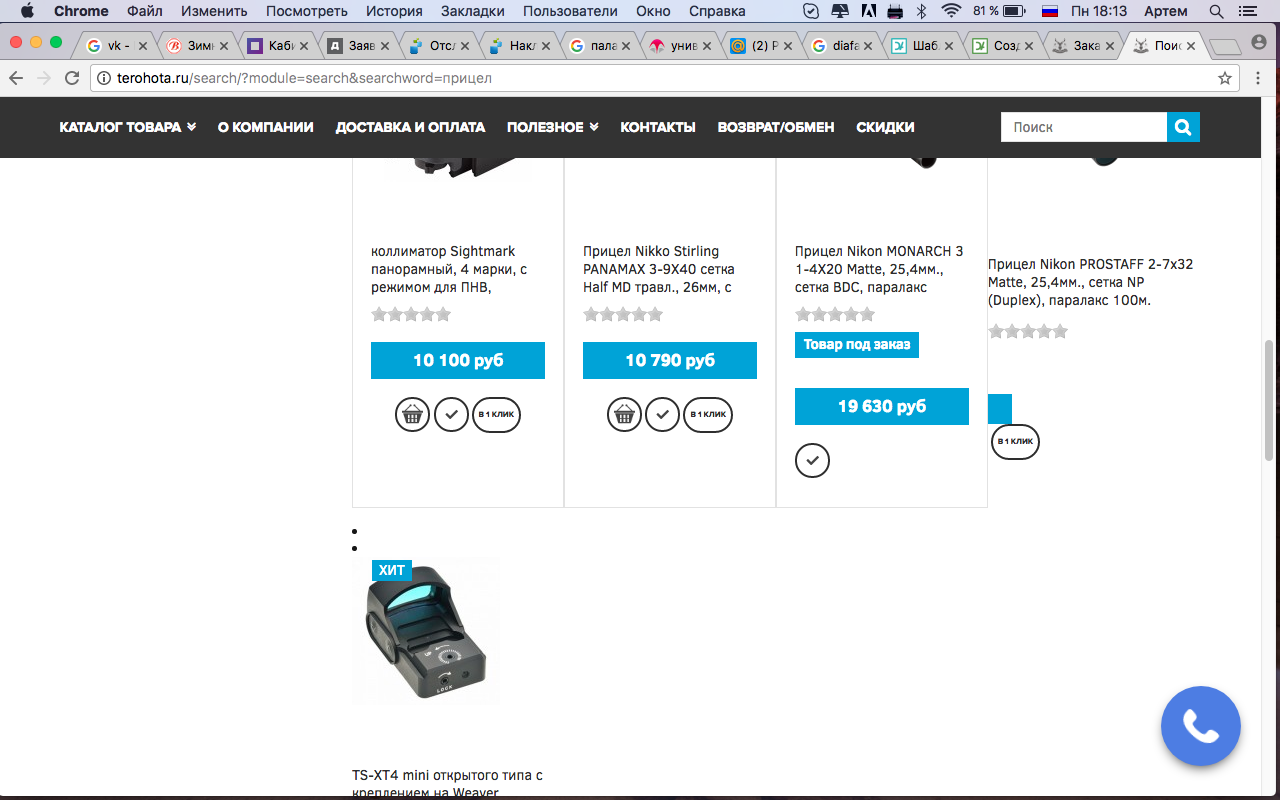Viewport: 1280px width, 800px height.
Task: Toggle compare checkmark for Nikon MONARCH 3
Action: pyautogui.click(x=812, y=460)
